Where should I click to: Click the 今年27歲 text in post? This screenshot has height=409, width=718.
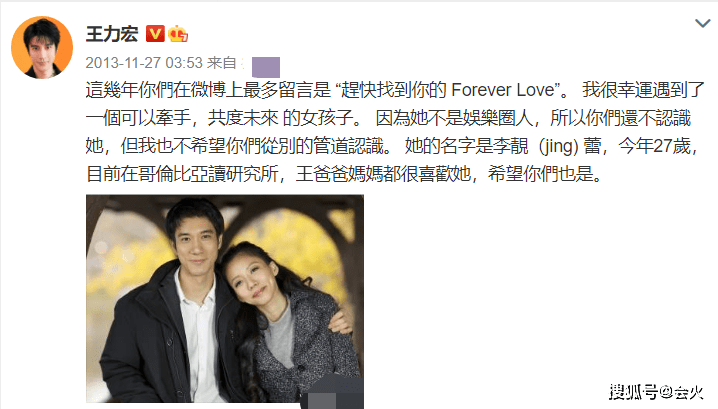point(654,146)
